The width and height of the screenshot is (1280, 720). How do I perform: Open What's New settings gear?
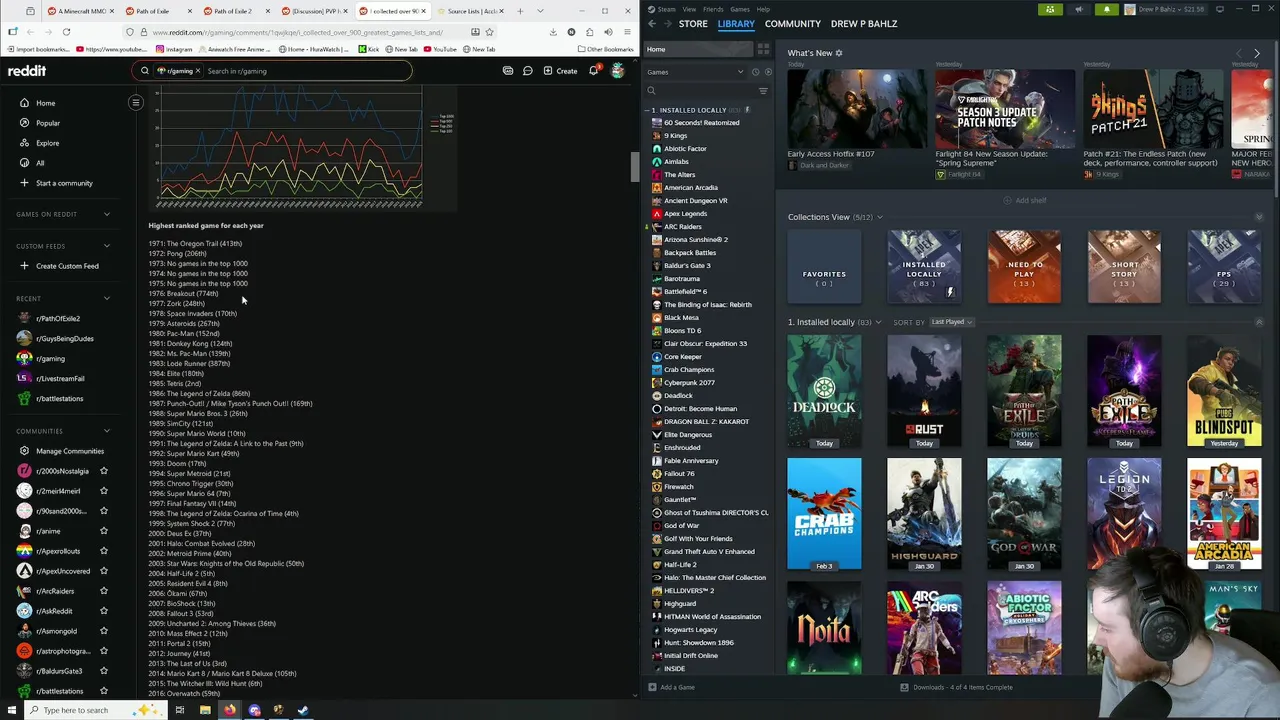839,53
